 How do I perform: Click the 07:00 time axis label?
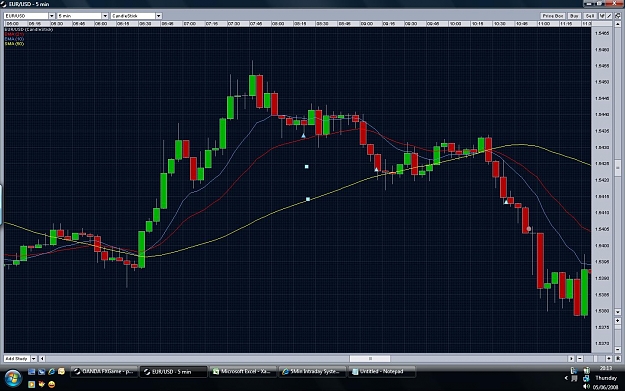[x=190, y=24]
